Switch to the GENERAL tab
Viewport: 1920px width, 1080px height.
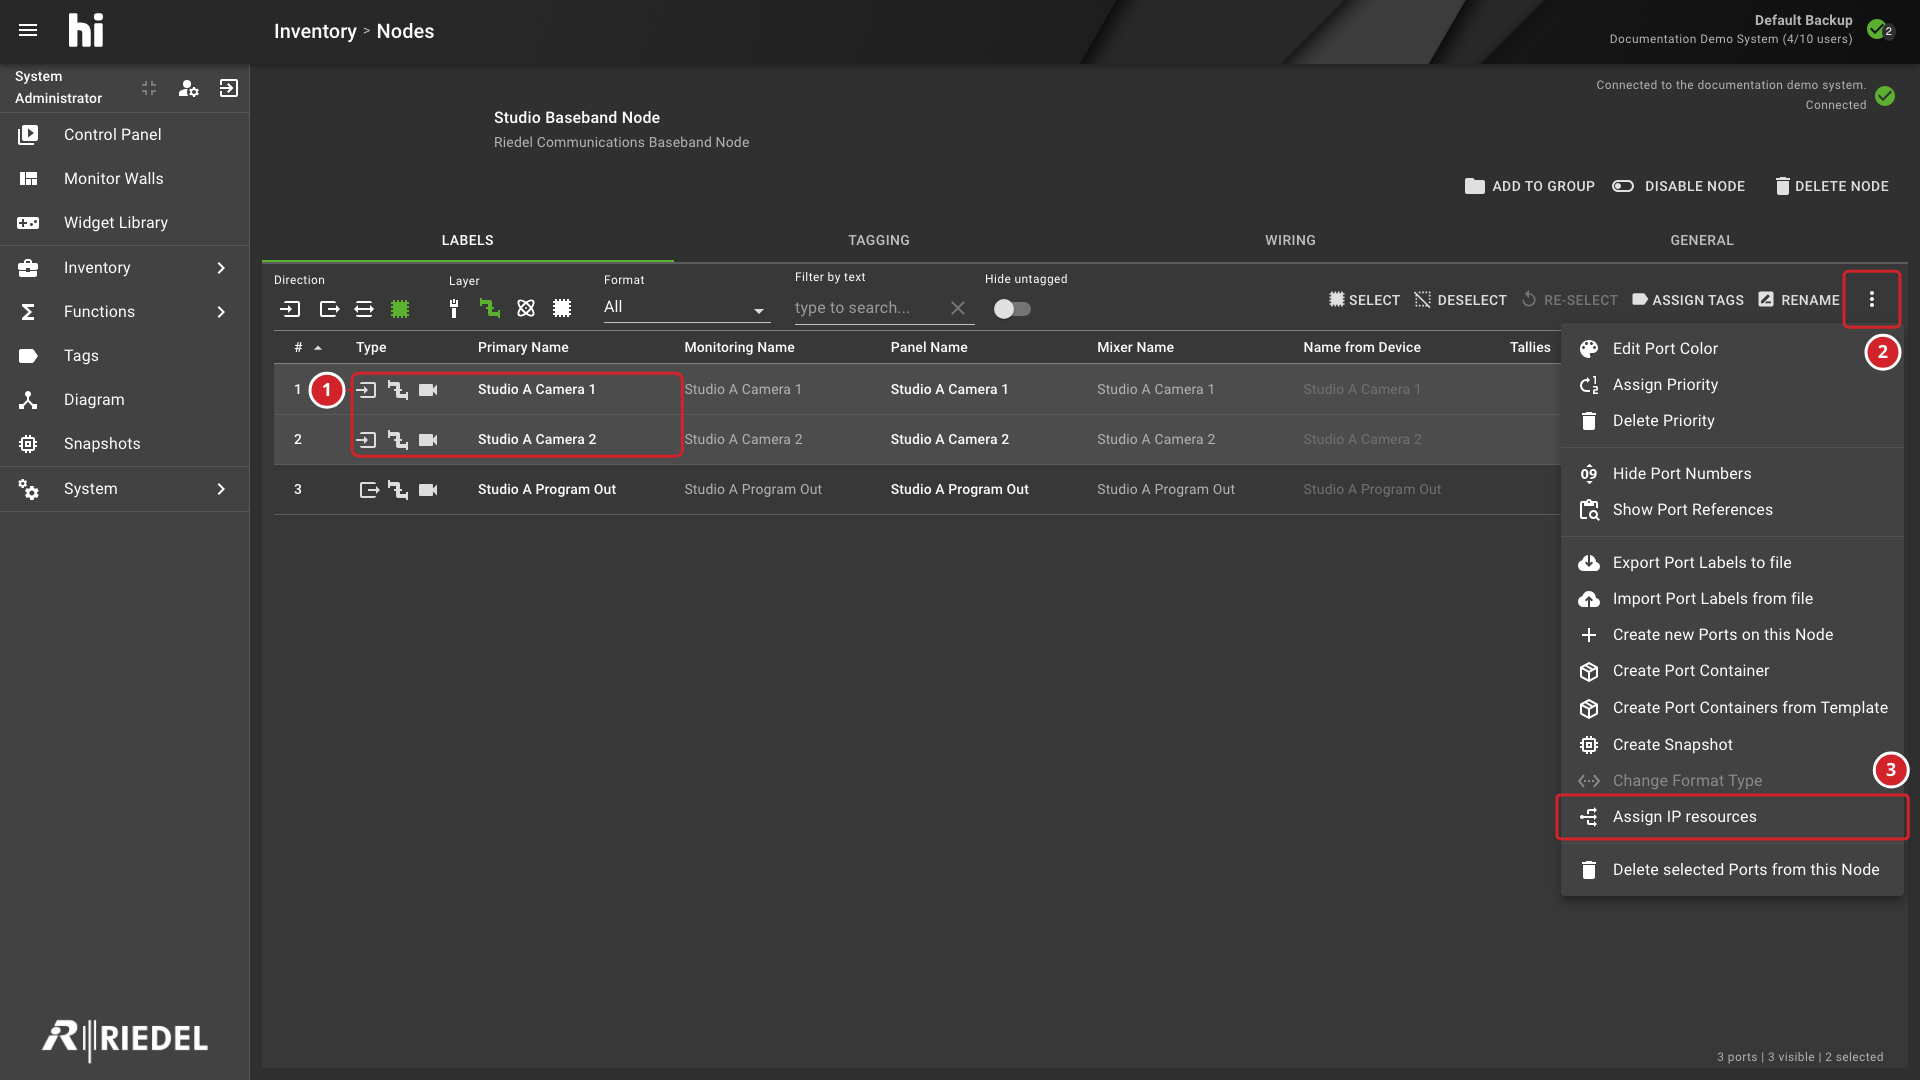coord(1702,241)
